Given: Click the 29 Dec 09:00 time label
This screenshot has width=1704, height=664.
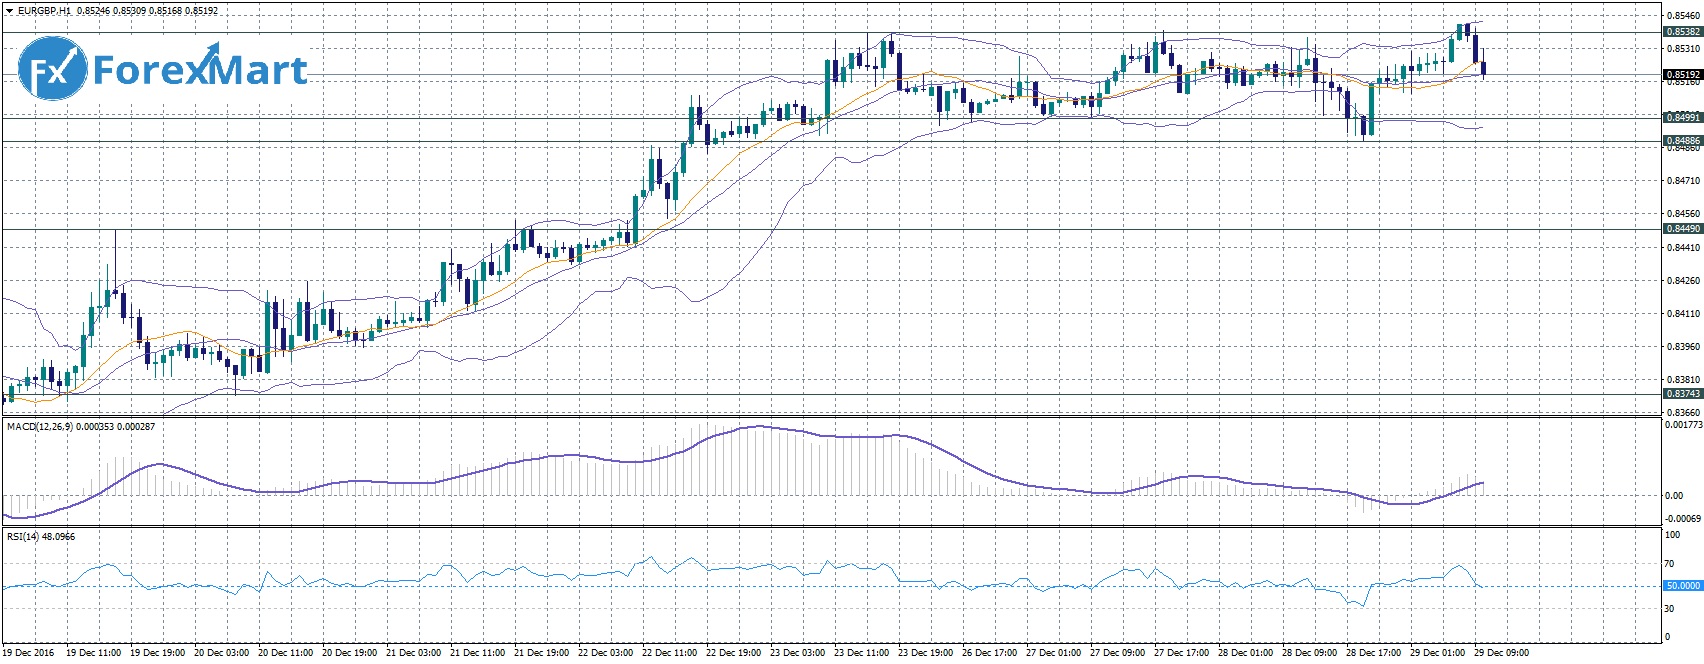Looking at the screenshot, I should pos(1502,653).
